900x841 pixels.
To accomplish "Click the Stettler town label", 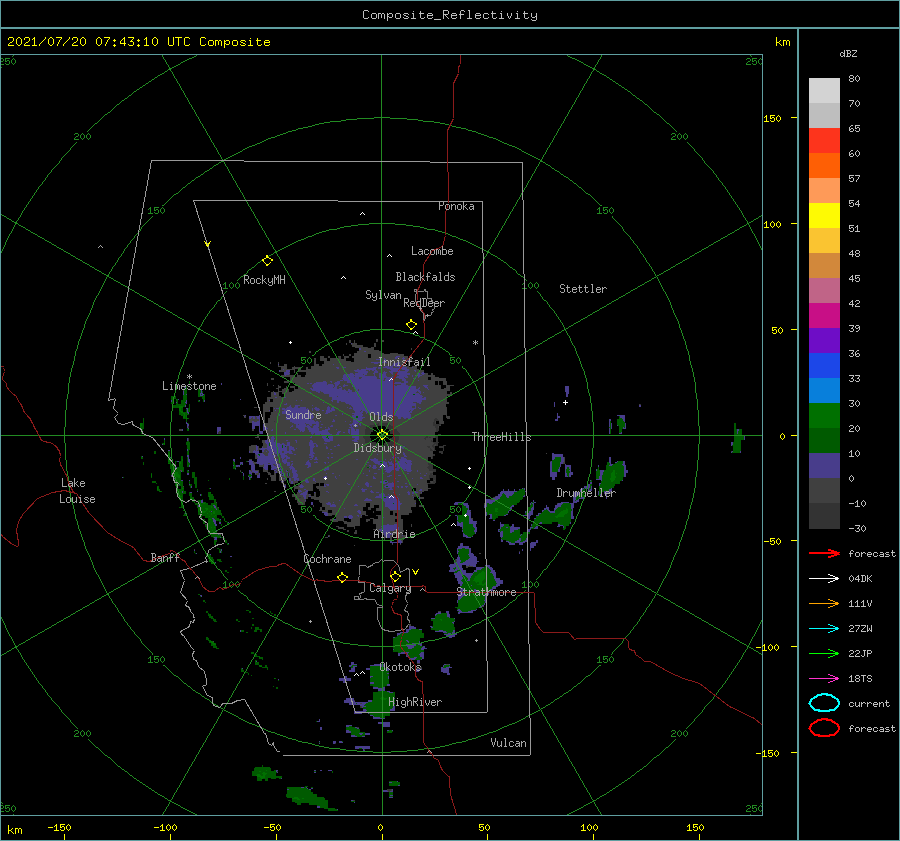I will coord(583,289).
